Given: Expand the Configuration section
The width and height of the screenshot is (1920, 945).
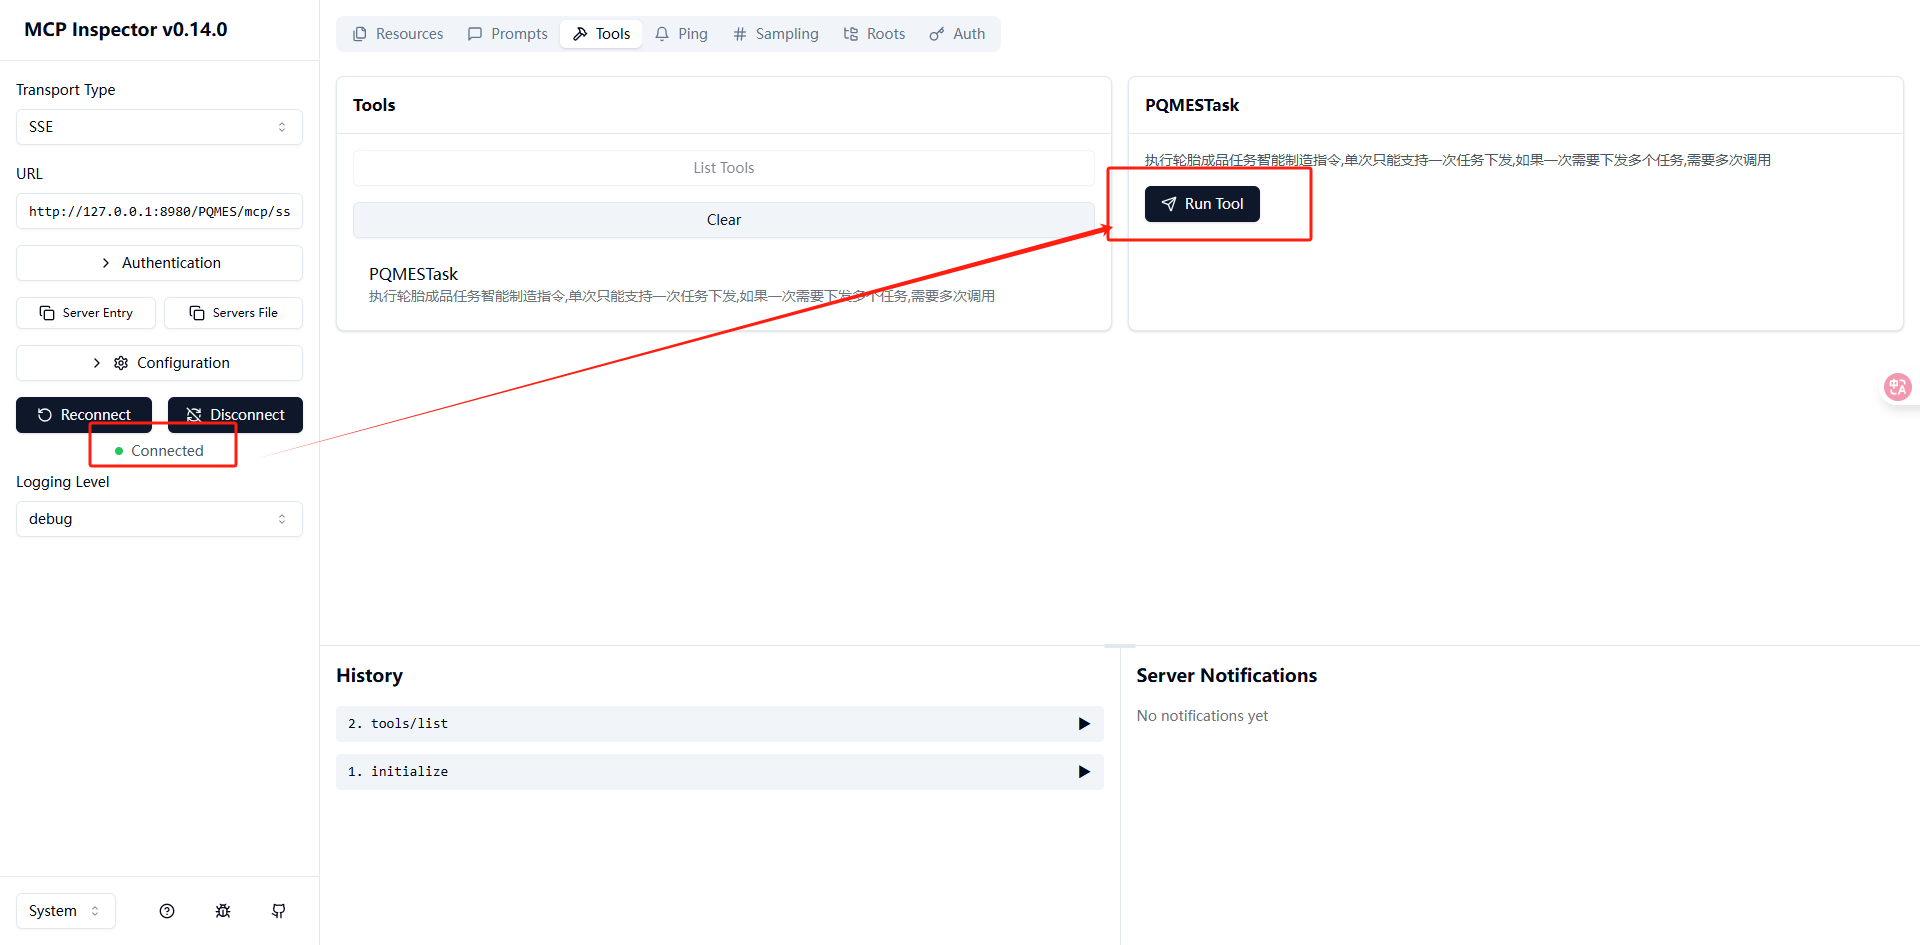Looking at the screenshot, I should pyautogui.click(x=159, y=362).
